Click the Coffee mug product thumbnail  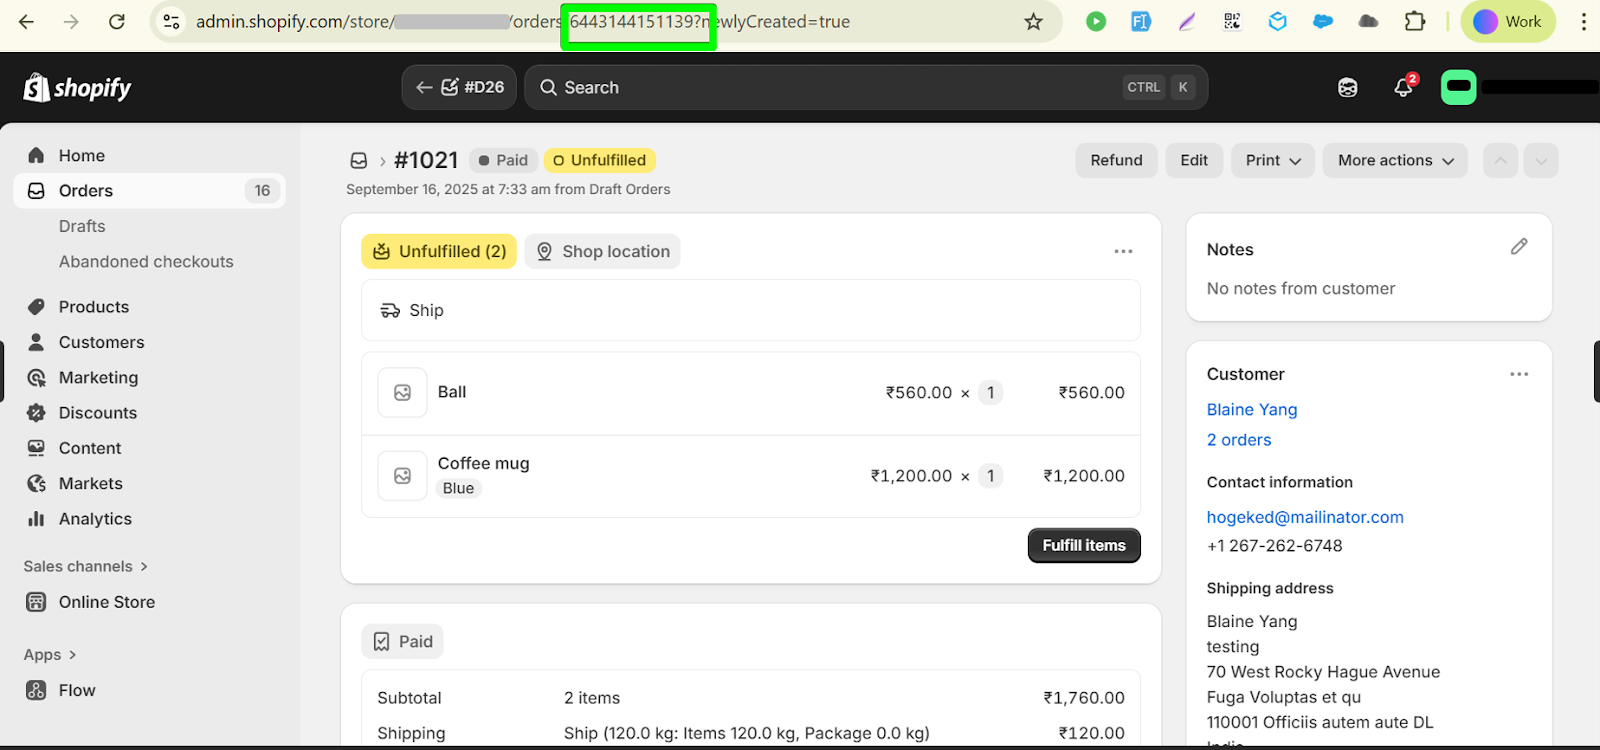tap(402, 476)
